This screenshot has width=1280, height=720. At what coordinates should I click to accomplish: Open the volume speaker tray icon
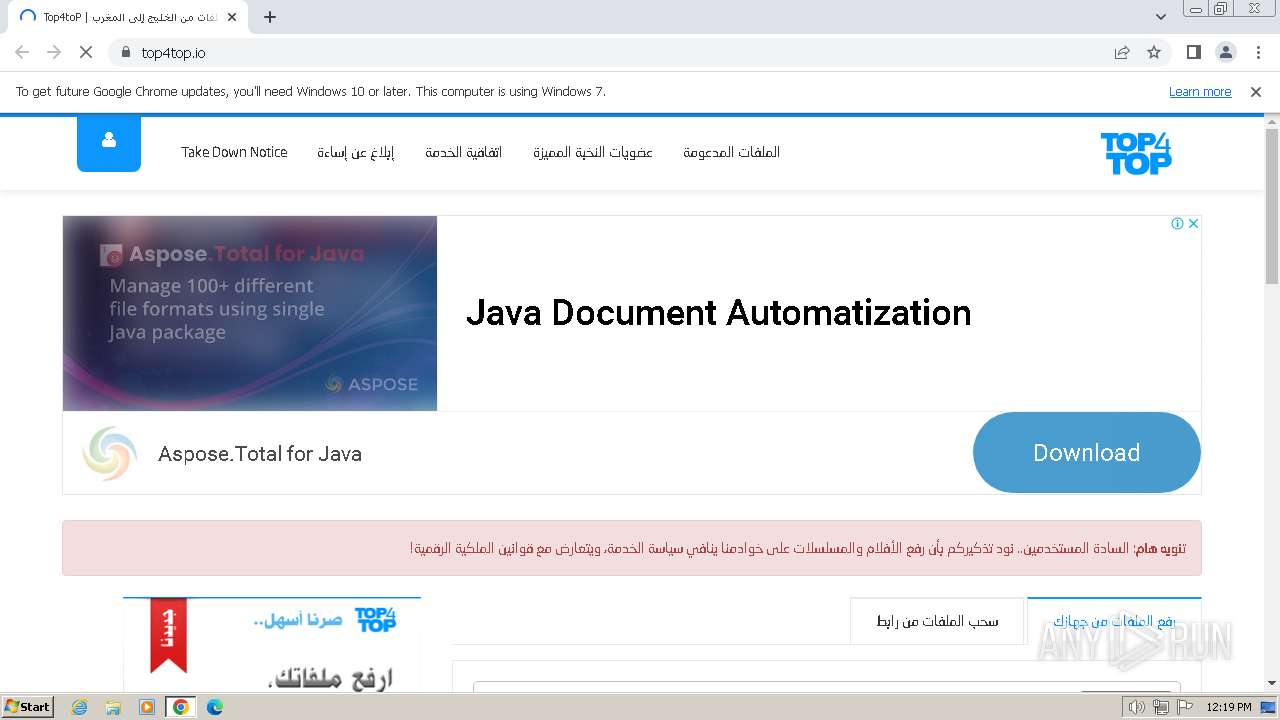point(1137,707)
